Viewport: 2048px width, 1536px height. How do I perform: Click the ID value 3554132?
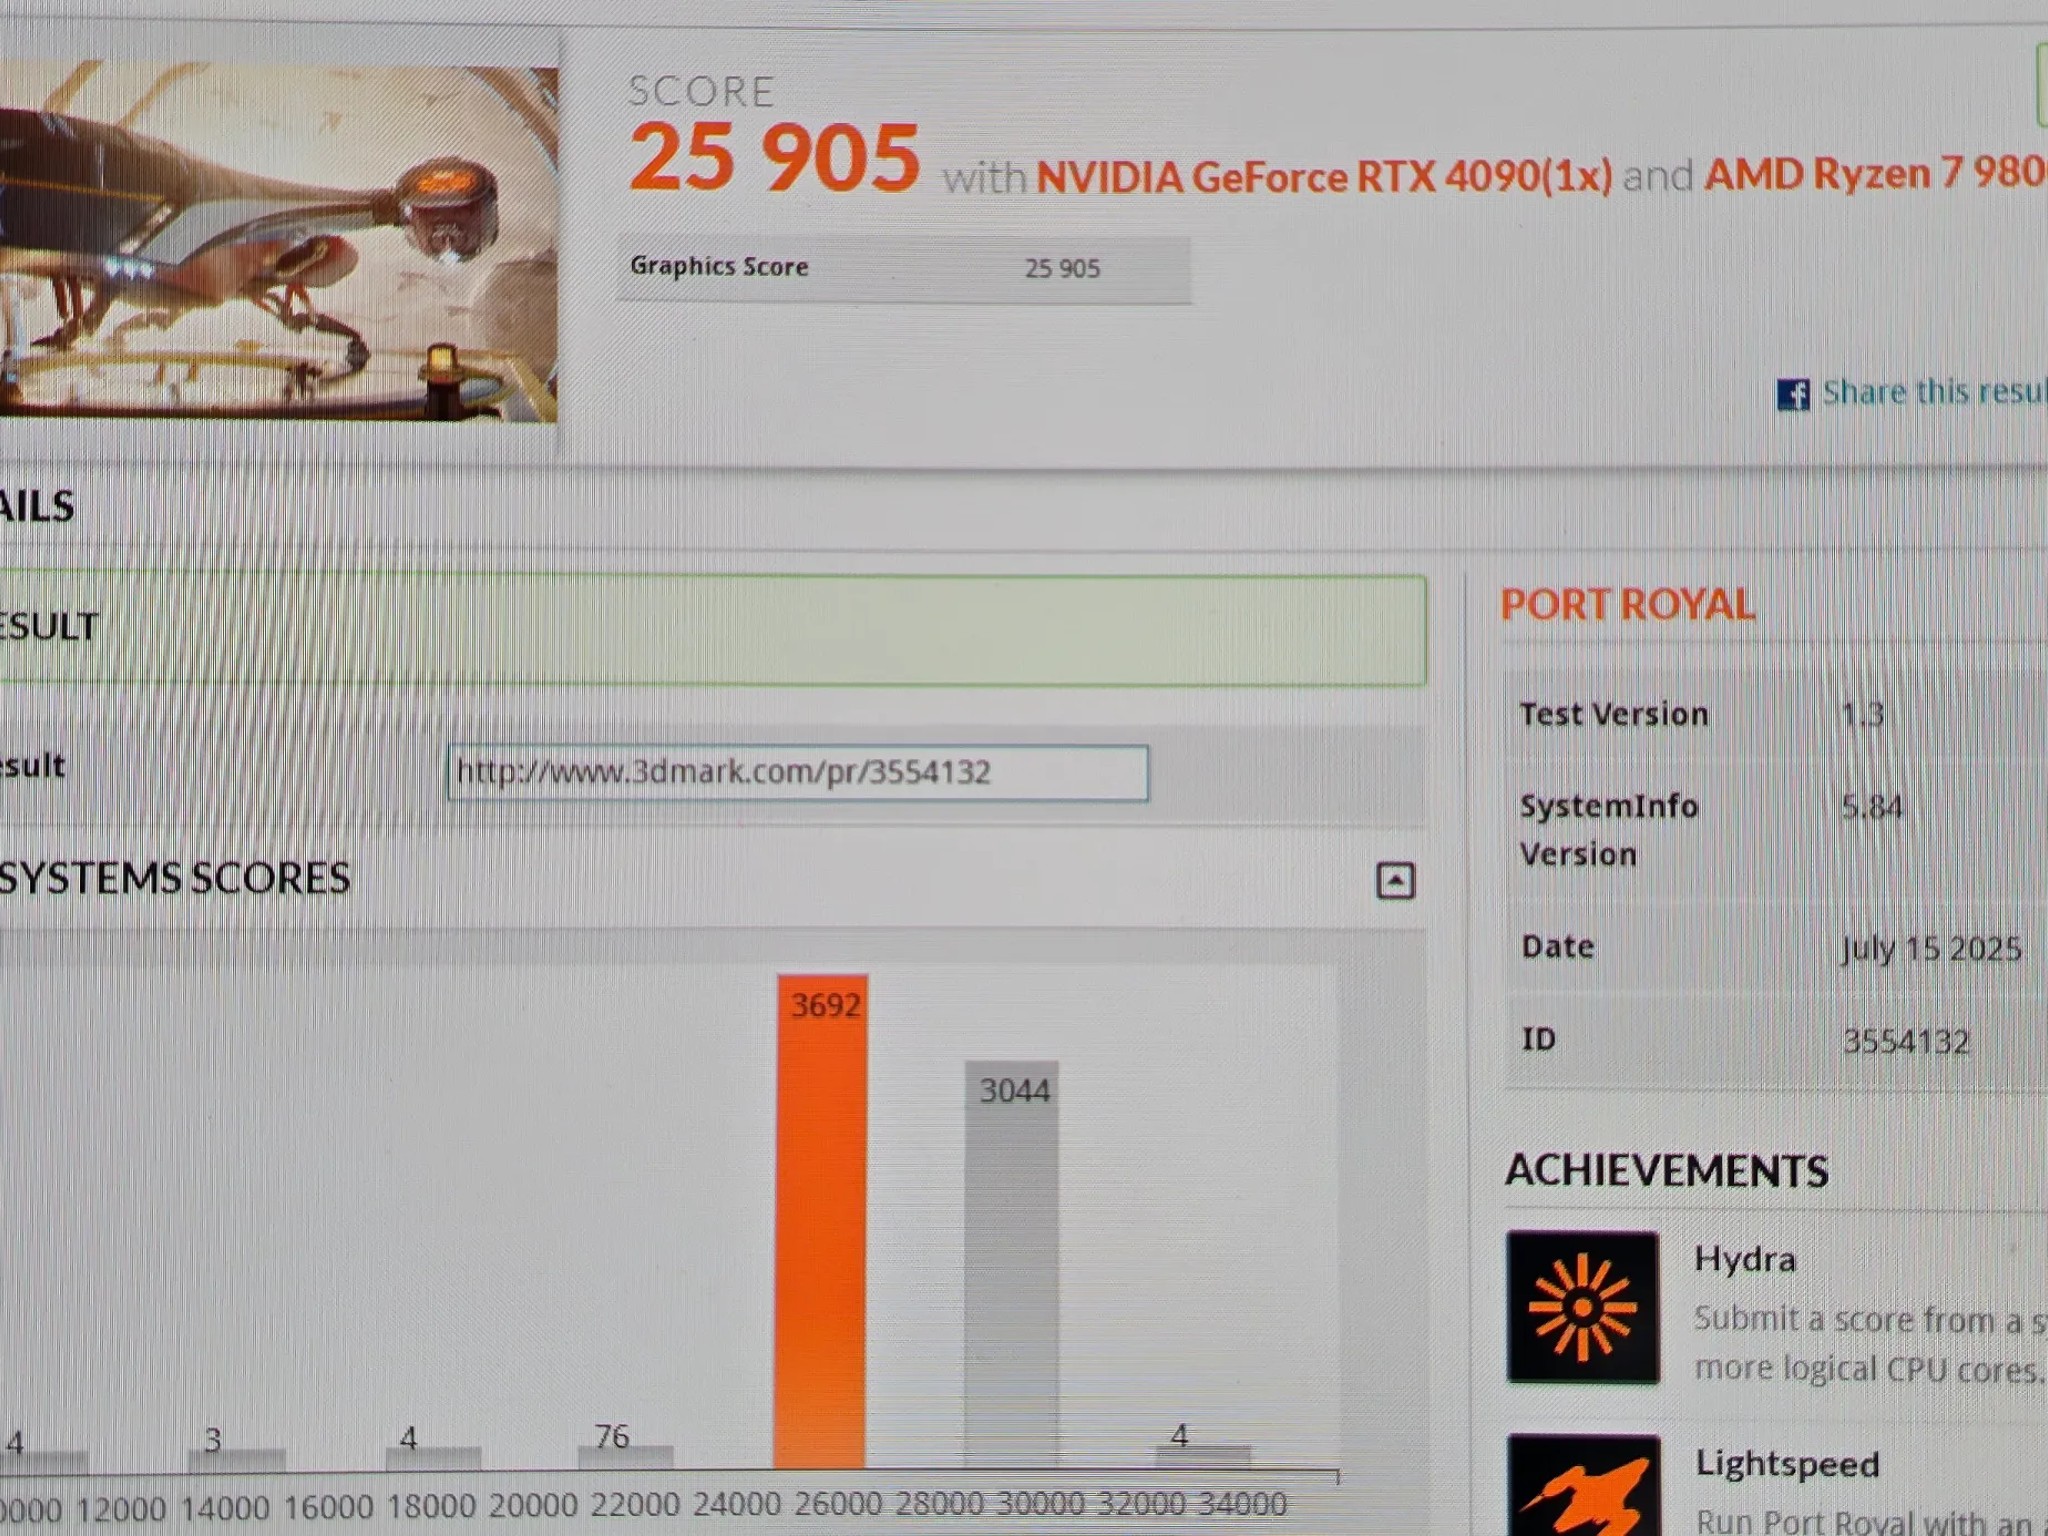coord(1905,1041)
